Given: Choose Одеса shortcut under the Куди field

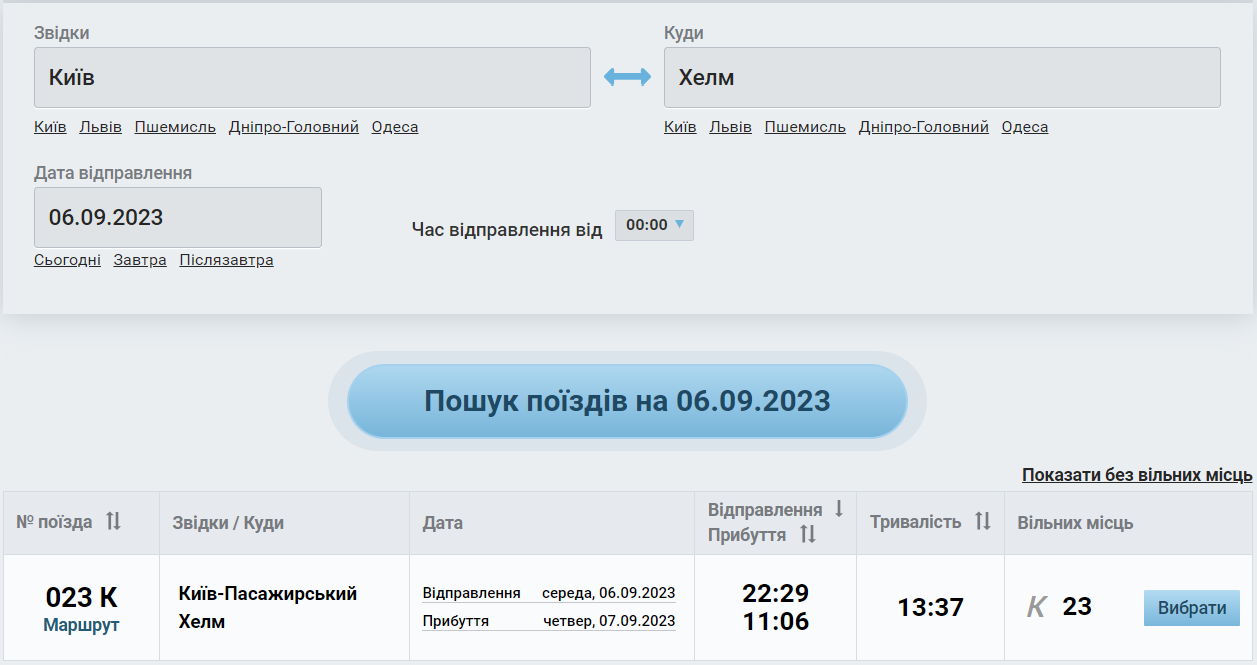Looking at the screenshot, I should coord(1024,127).
